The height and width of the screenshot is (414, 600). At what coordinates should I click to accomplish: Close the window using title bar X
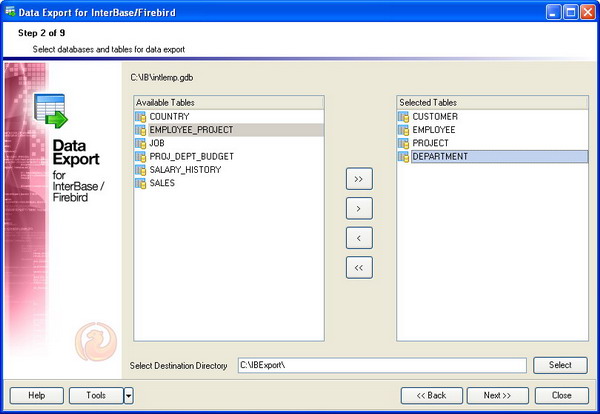pyautogui.click(x=588, y=12)
